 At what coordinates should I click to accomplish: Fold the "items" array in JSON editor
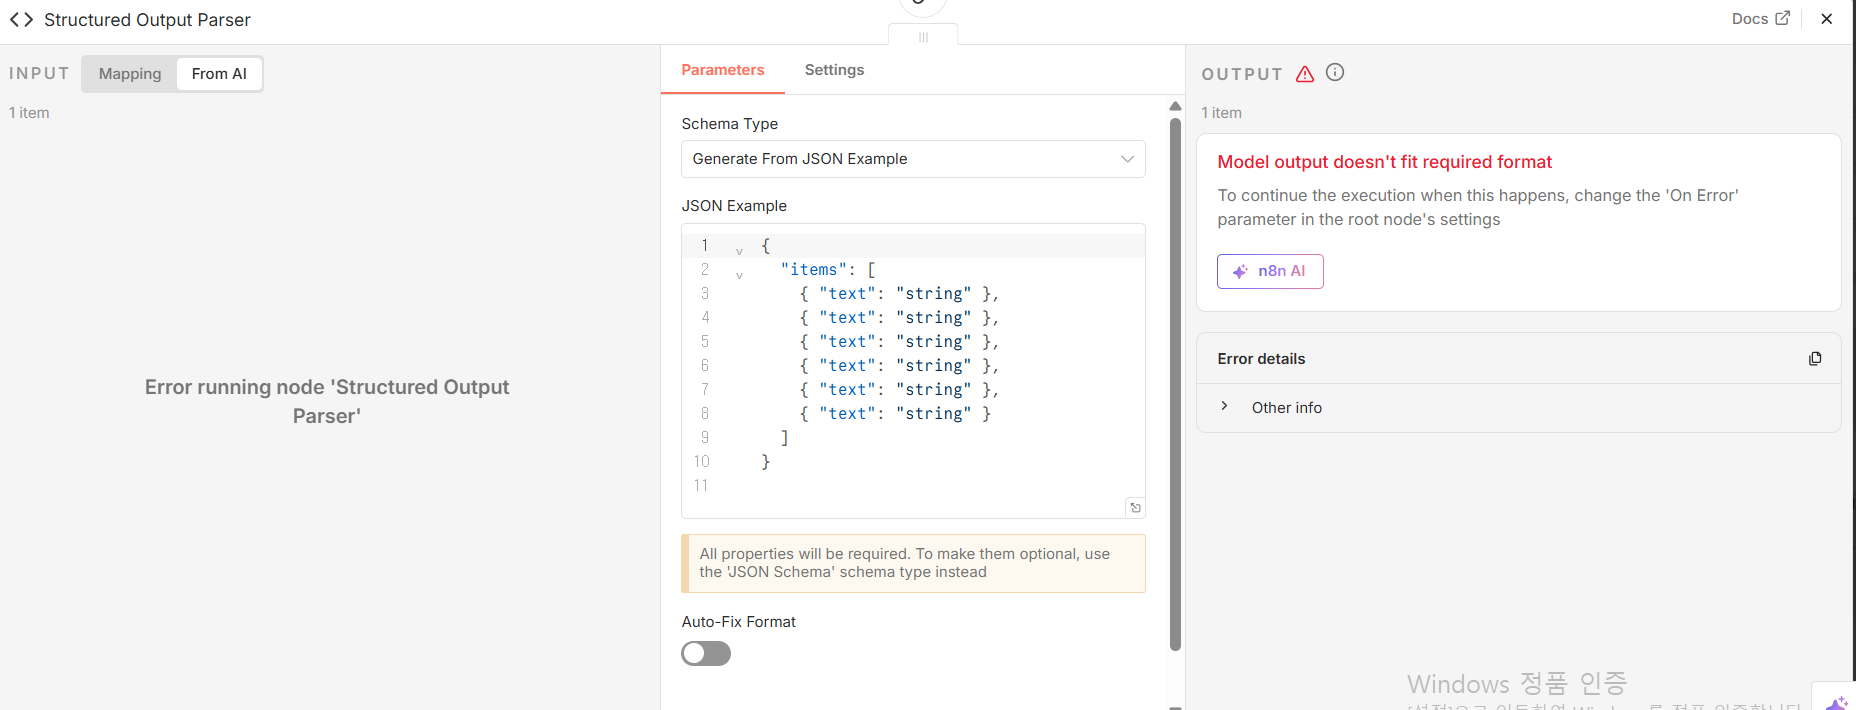coord(739,275)
